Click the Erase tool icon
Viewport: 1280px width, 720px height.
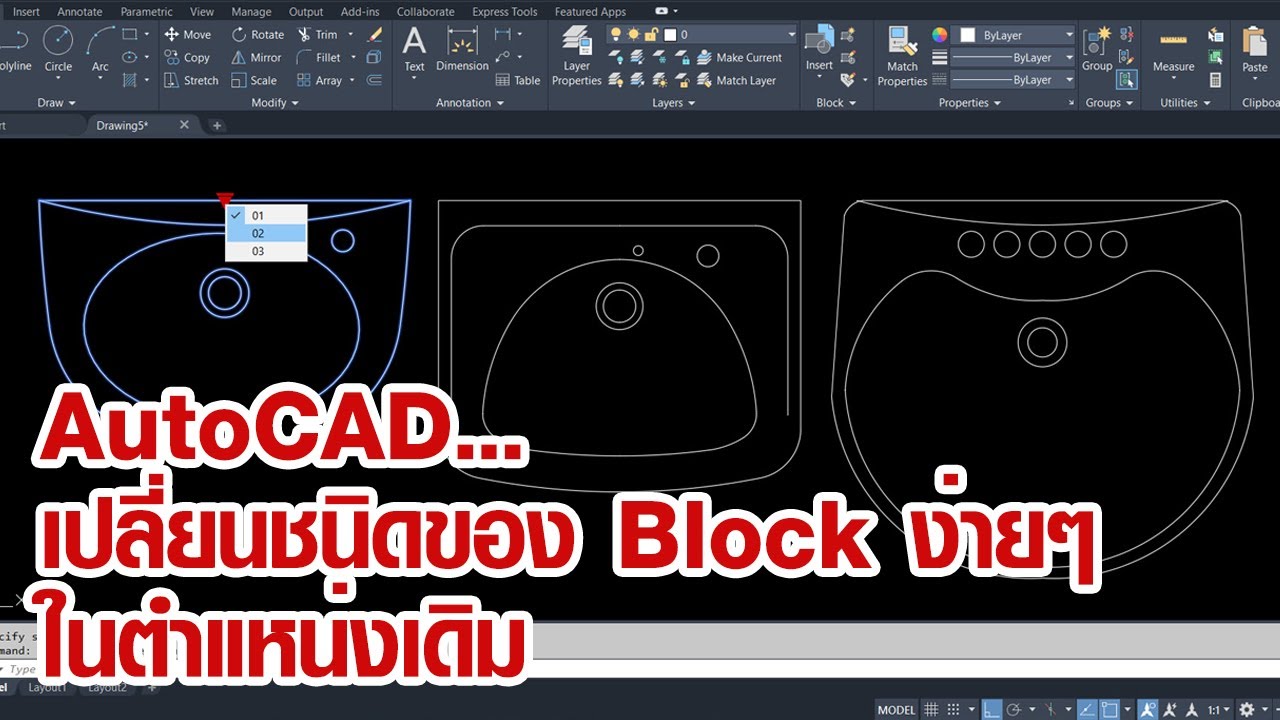(x=375, y=34)
